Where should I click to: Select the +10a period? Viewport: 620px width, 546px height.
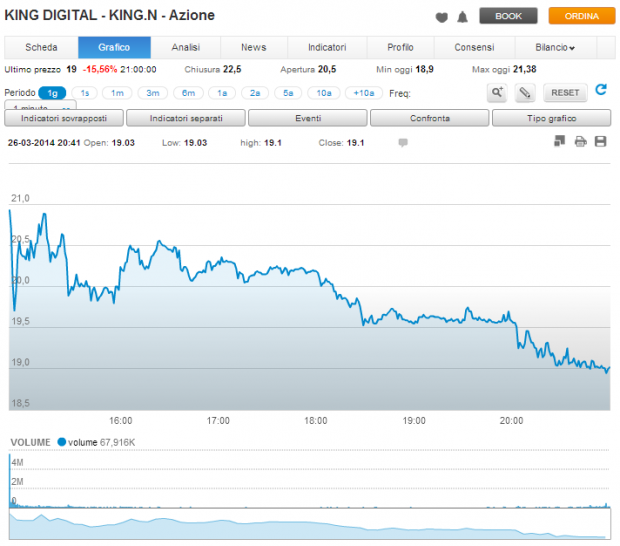(x=364, y=93)
